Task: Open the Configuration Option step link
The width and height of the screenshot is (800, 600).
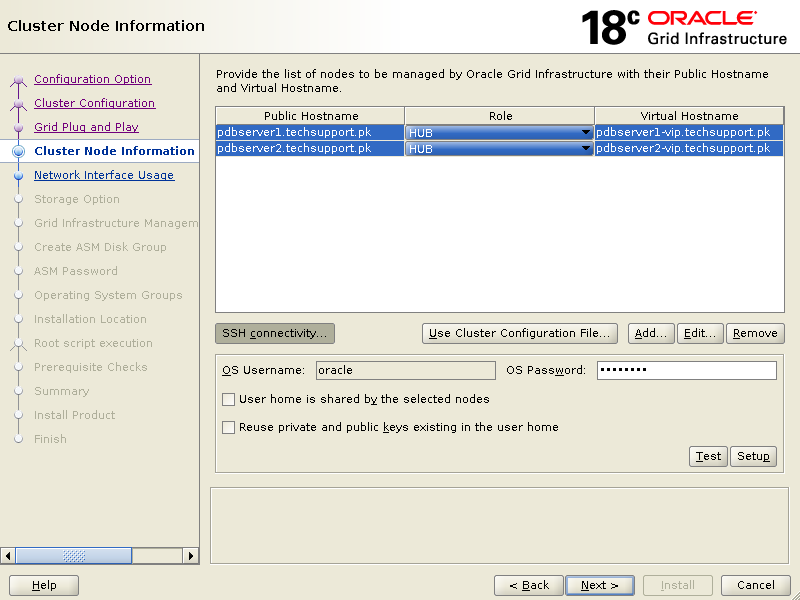Action: click(x=92, y=79)
